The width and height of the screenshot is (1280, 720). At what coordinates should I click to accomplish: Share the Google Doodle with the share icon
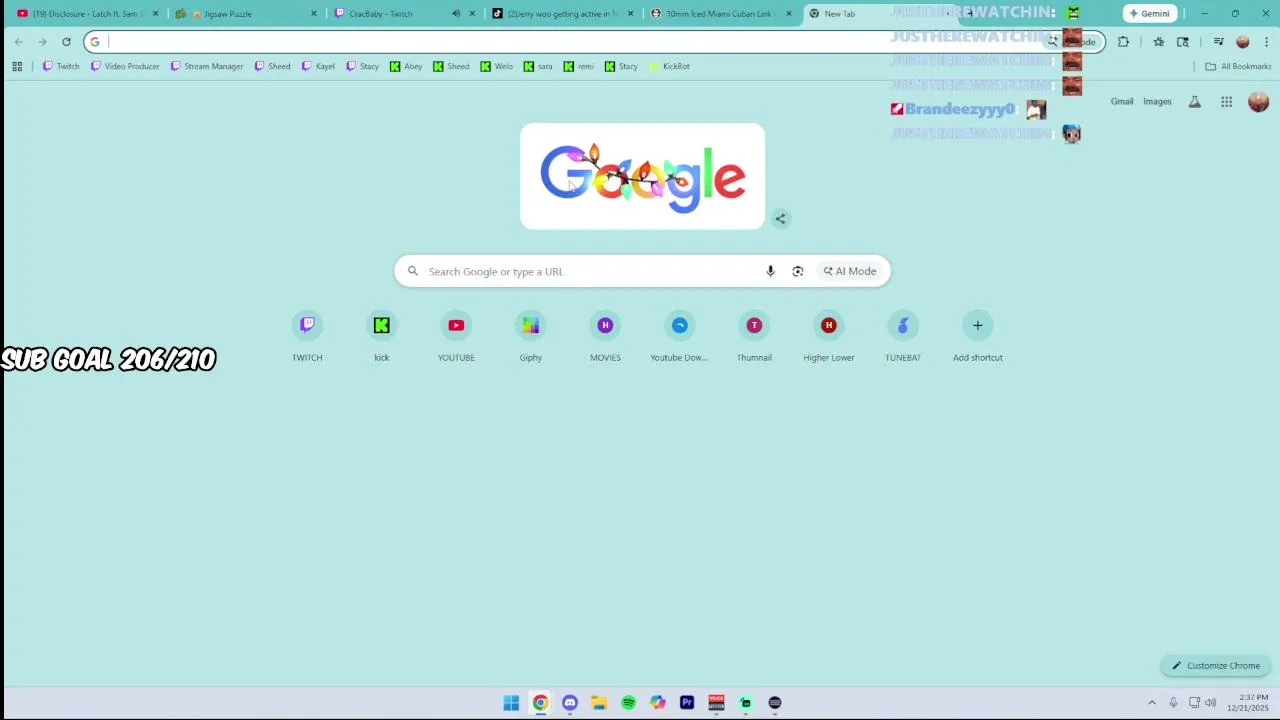pos(781,219)
